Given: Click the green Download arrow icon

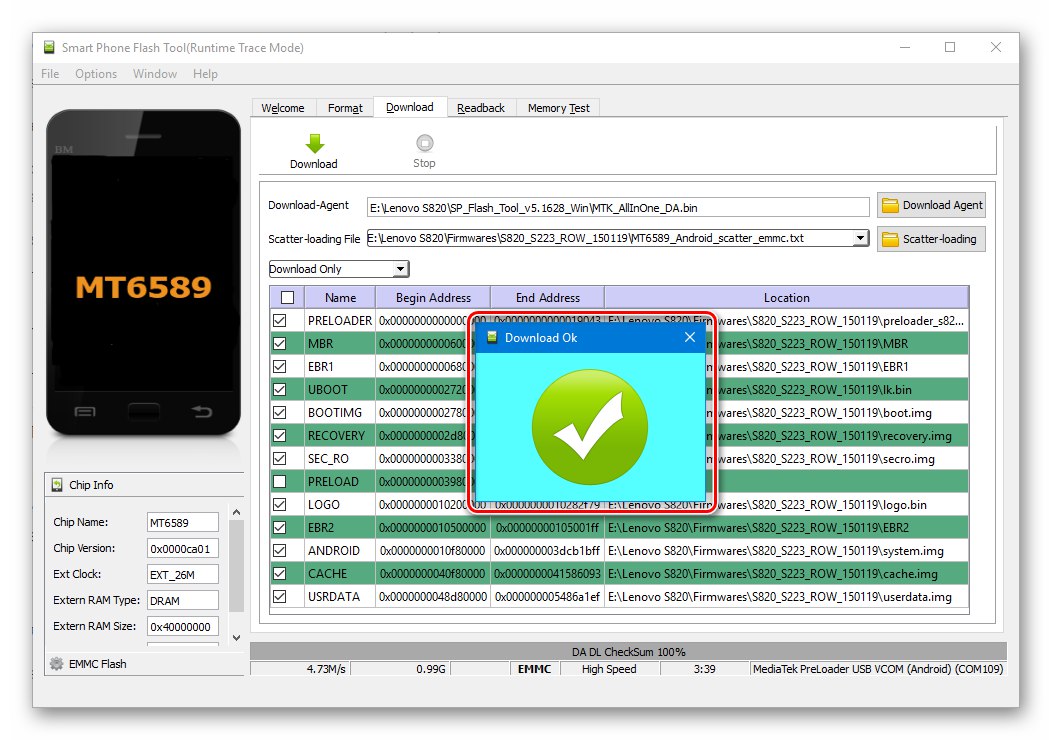Looking at the screenshot, I should (313, 142).
